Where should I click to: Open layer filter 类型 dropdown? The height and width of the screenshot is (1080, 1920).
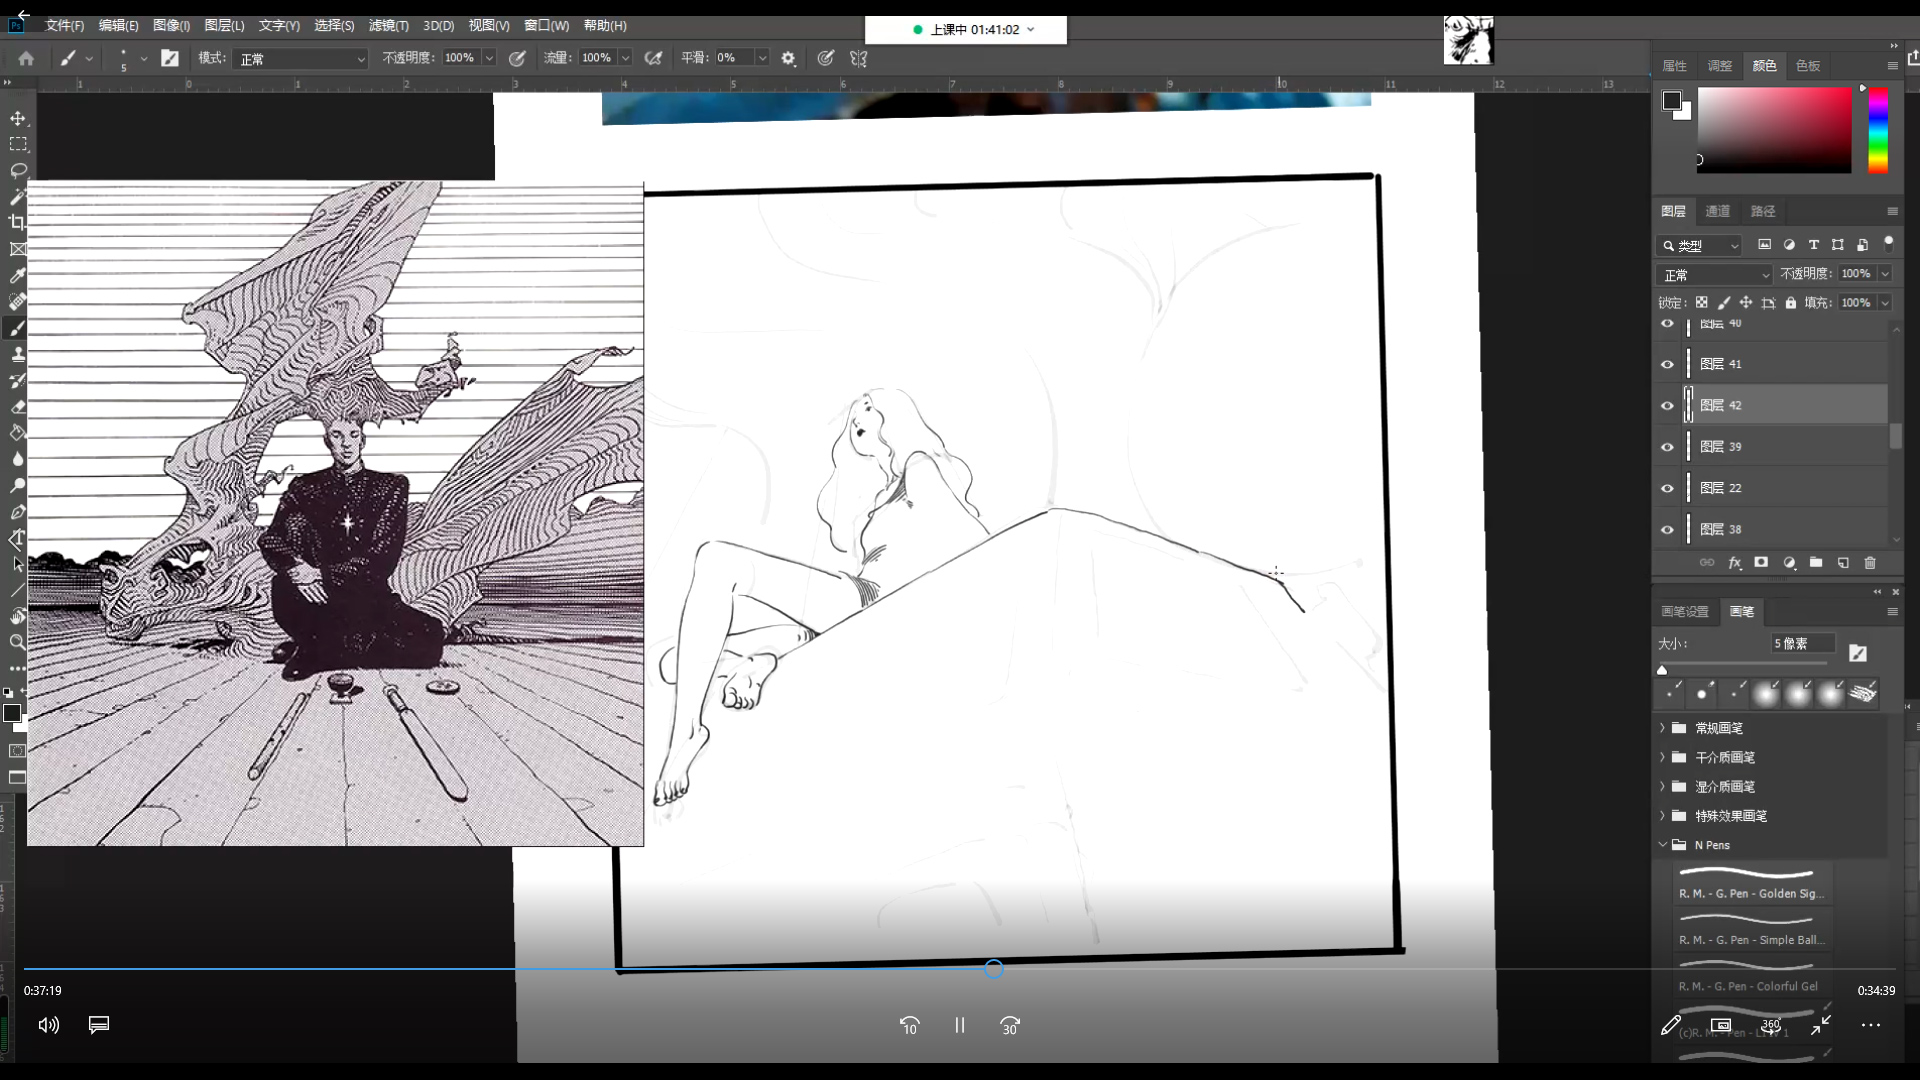(1699, 245)
